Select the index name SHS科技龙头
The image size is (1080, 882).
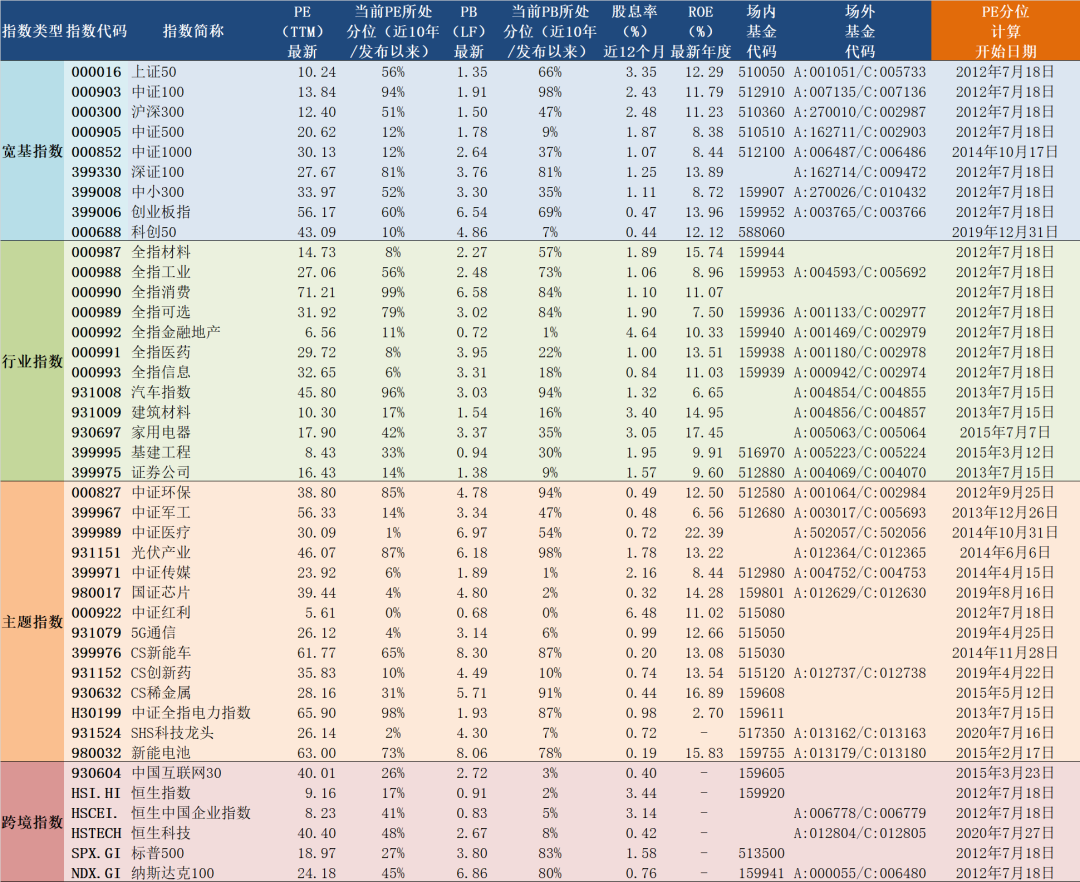click(x=172, y=733)
